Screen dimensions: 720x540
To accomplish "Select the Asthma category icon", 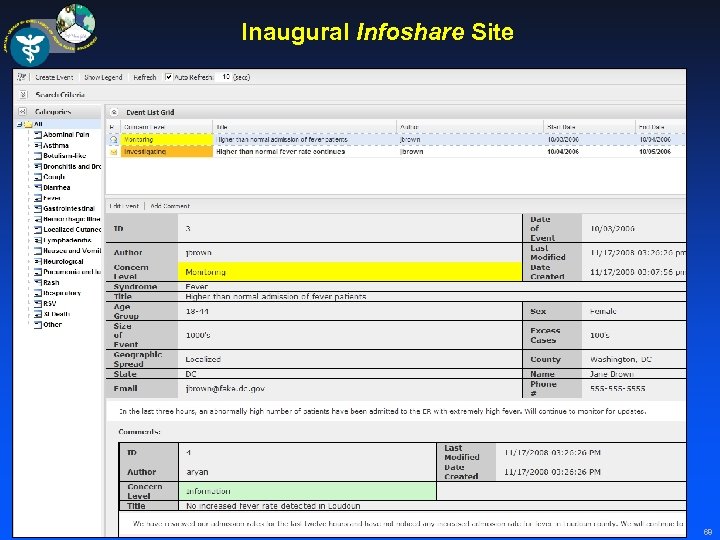I will point(38,145).
